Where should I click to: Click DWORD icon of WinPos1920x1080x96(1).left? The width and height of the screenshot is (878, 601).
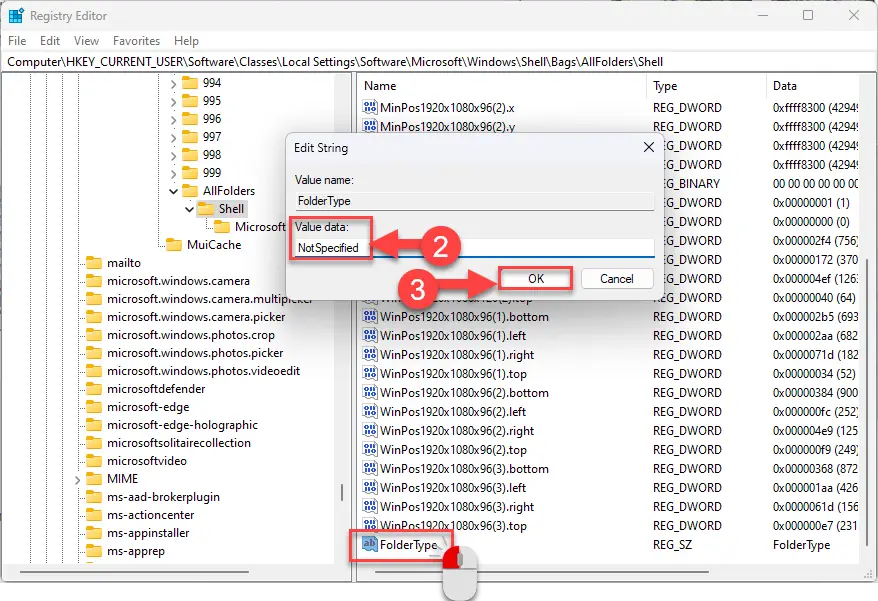point(370,336)
